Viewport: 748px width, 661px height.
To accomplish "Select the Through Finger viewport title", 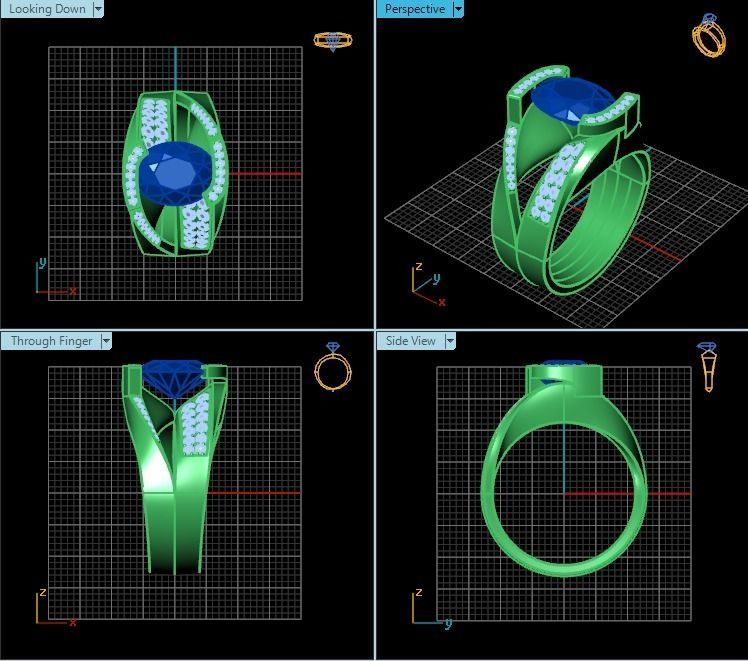I will (x=51, y=341).
